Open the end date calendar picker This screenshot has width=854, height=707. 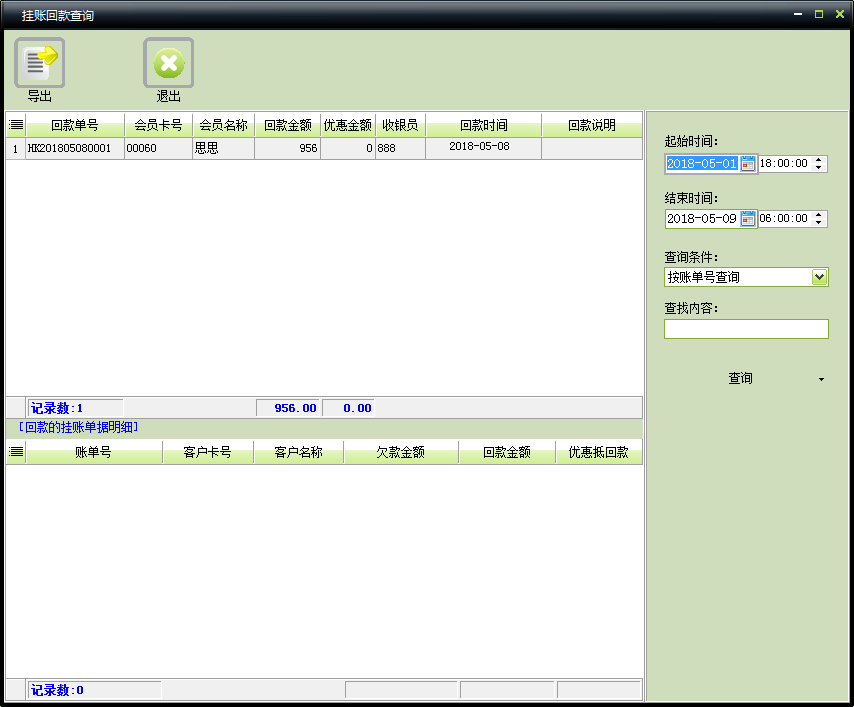pyautogui.click(x=748, y=218)
